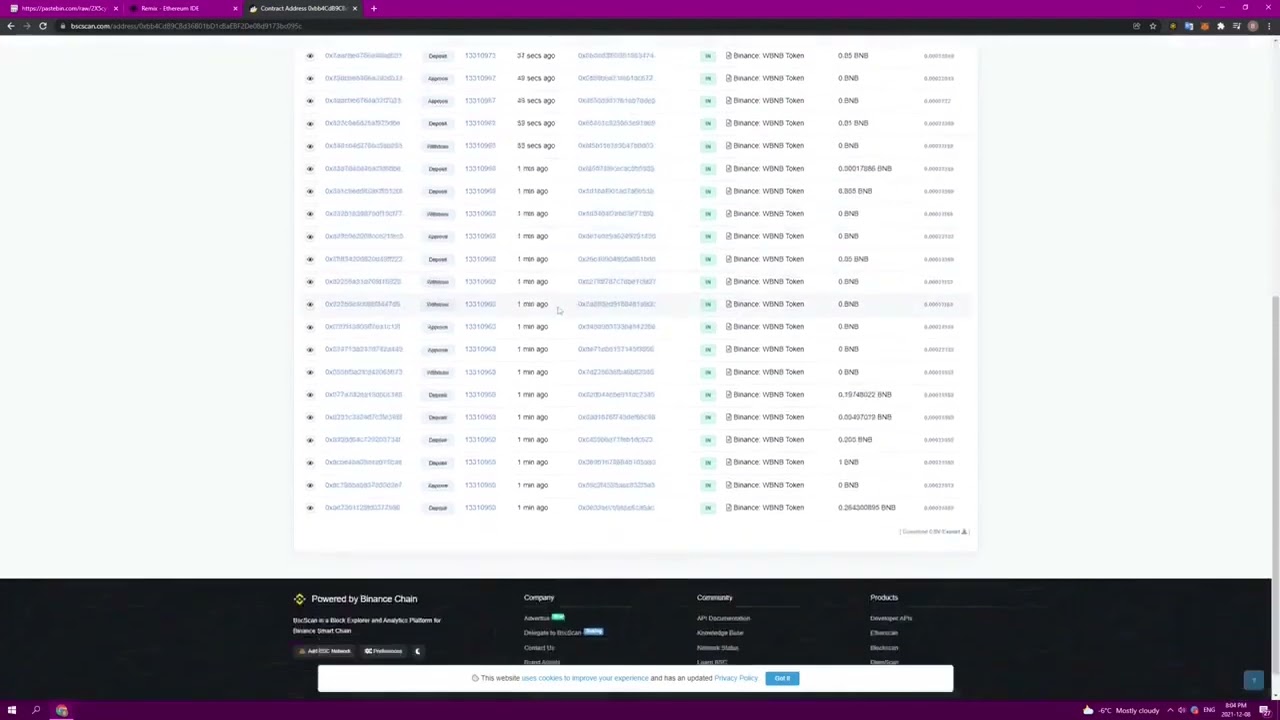Click the Add BSC Network button
This screenshot has height=720, width=1280.
(x=325, y=651)
